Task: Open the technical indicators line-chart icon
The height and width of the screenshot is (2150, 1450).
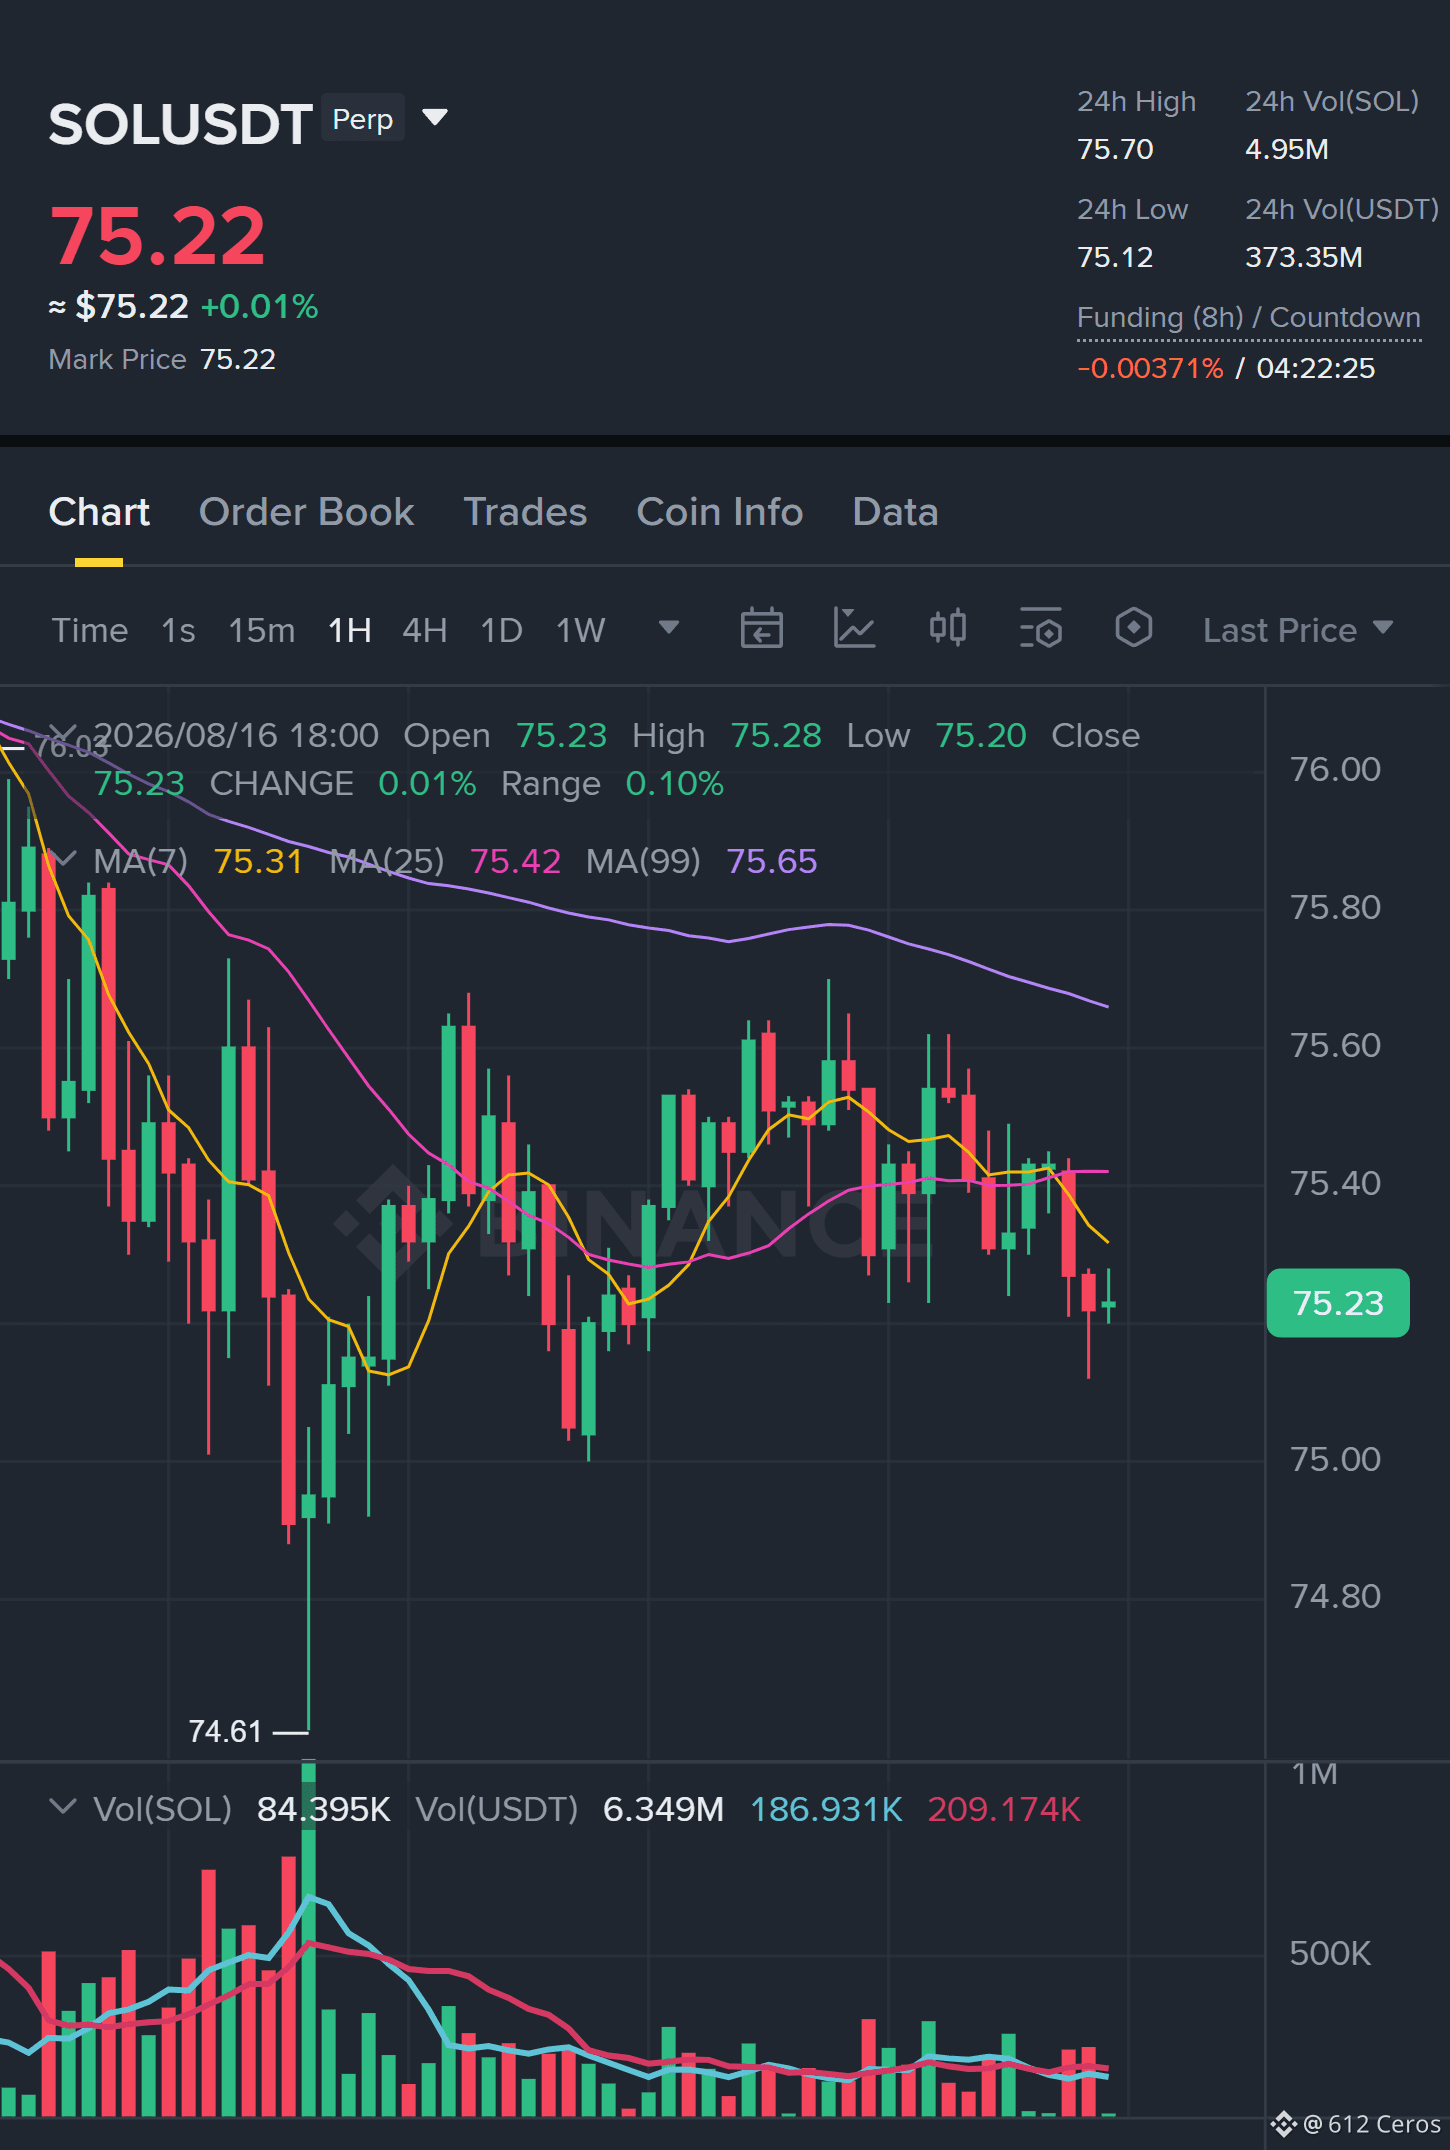Action: [x=854, y=628]
